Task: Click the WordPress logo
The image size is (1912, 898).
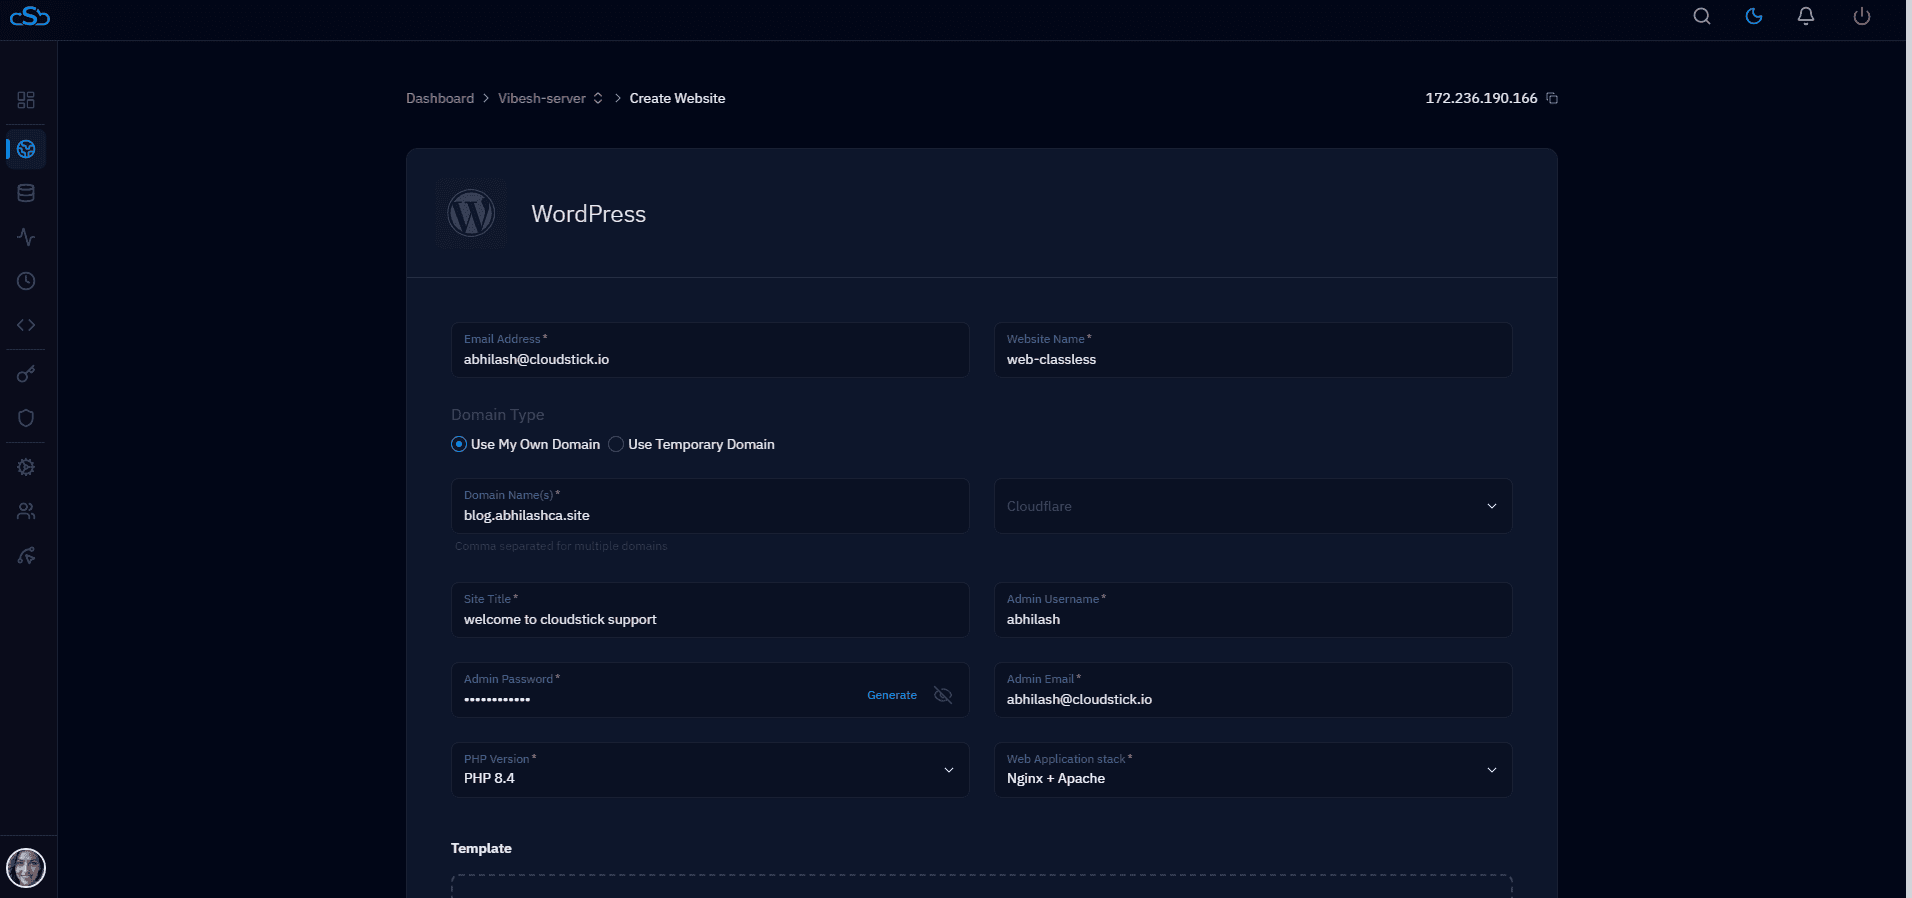Action: point(471,213)
